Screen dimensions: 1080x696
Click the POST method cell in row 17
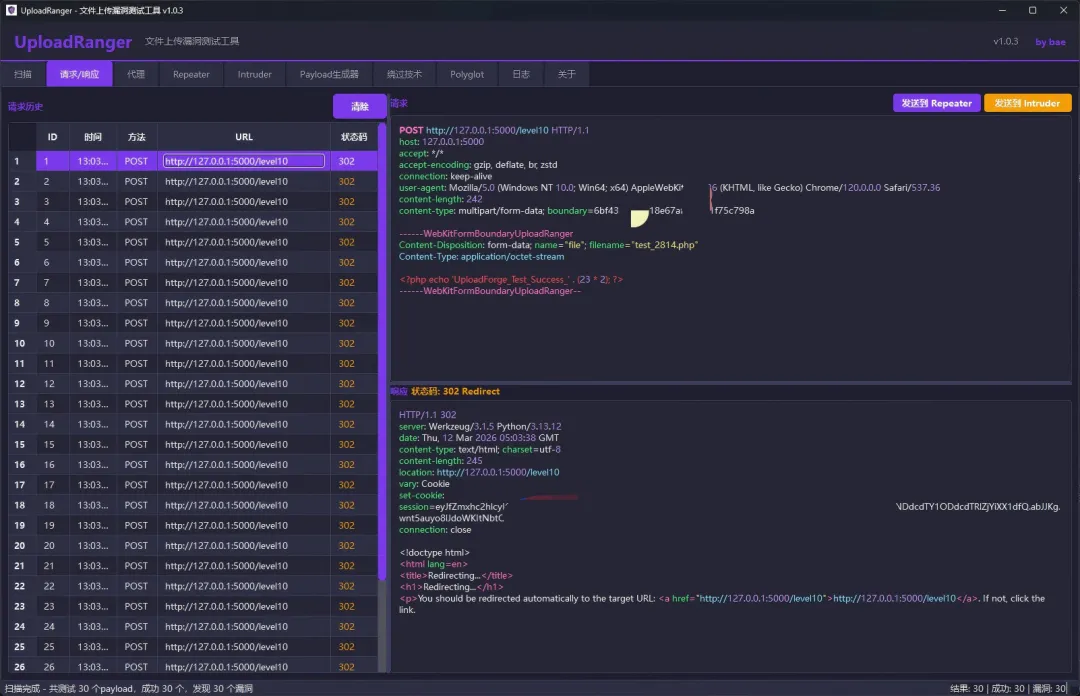[136, 484]
